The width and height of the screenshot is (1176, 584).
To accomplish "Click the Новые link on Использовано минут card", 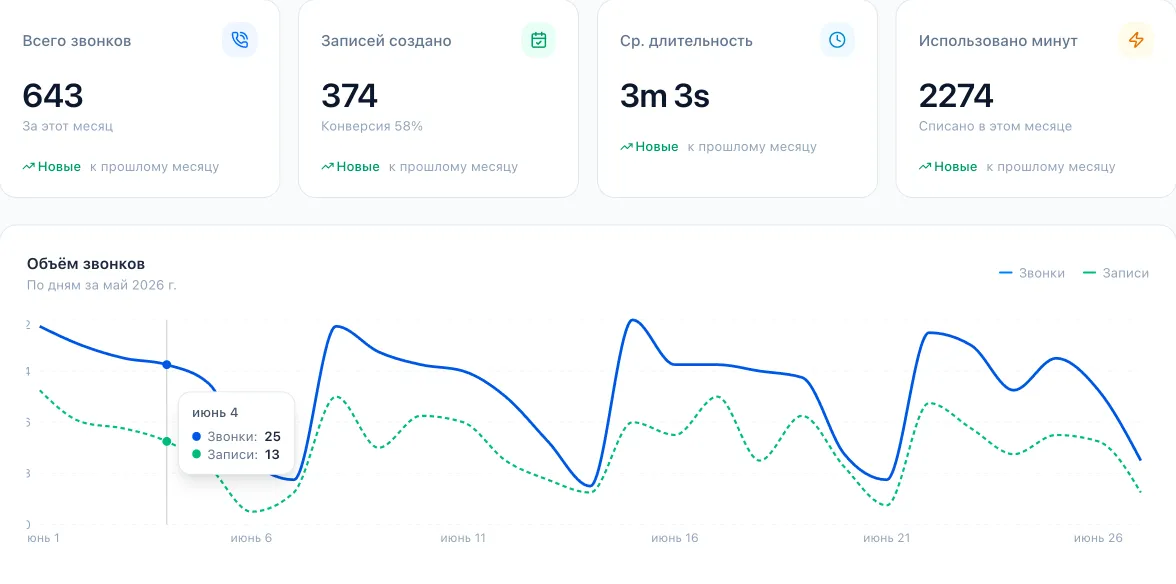I will click(956, 166).
